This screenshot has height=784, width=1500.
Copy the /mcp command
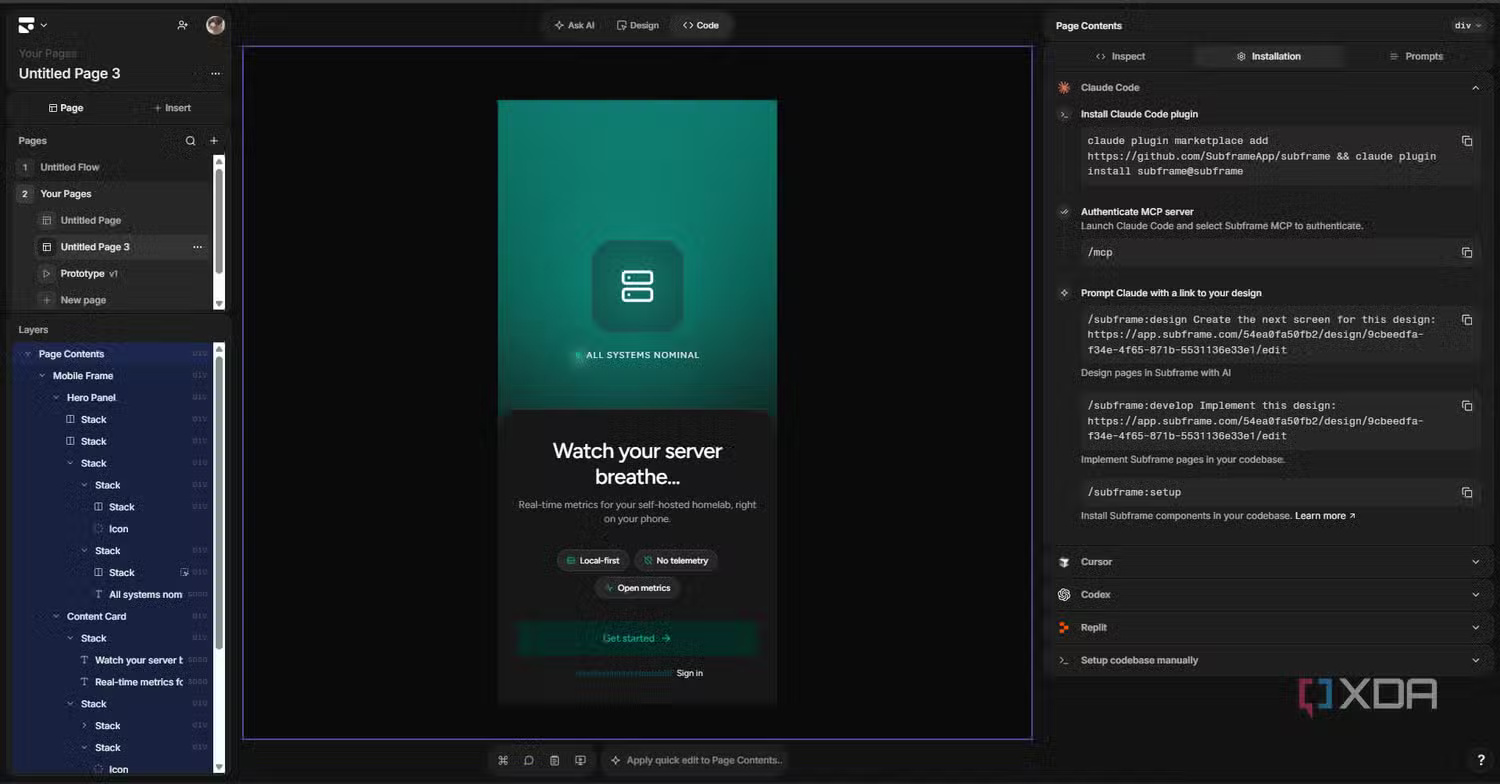[1467, 252]
